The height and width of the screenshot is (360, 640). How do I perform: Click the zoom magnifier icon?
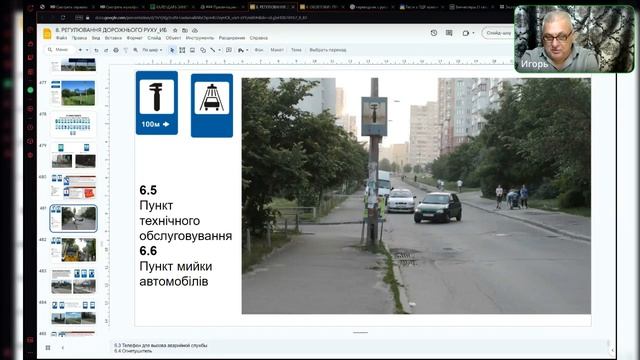135,50
